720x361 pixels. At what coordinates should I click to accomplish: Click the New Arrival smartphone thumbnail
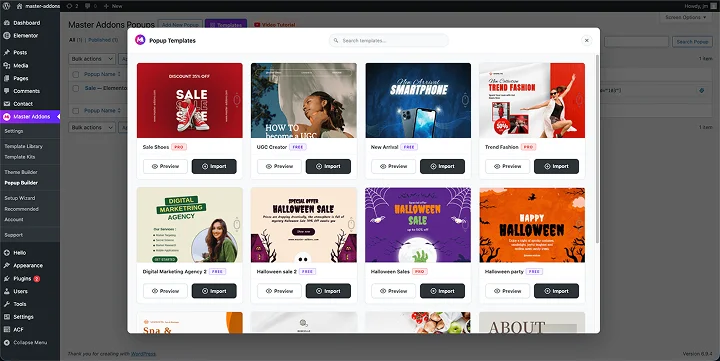(418, 100)
